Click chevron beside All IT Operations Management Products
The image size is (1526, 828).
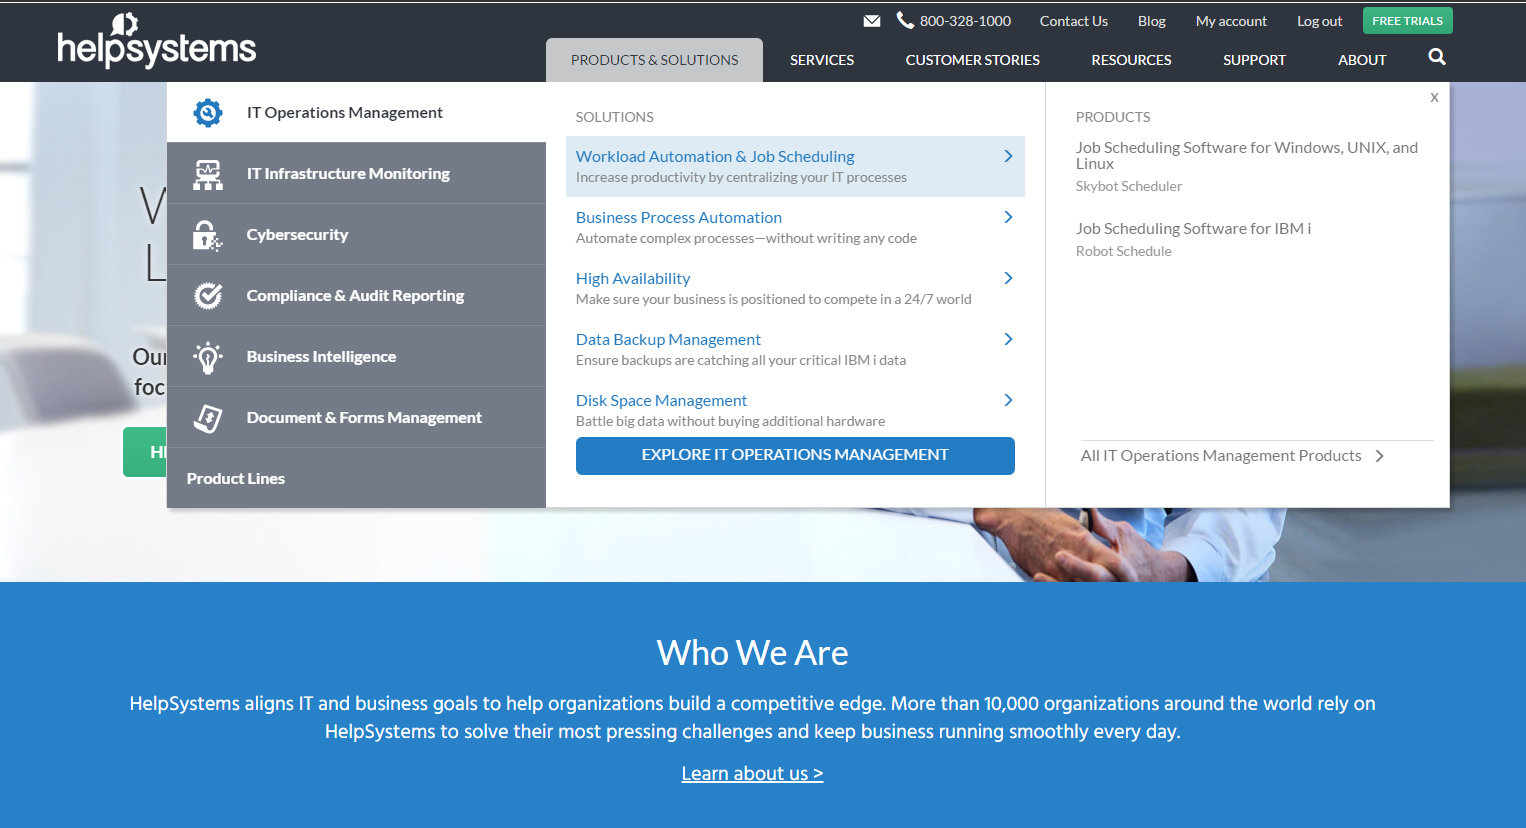tap(1379, 456)
